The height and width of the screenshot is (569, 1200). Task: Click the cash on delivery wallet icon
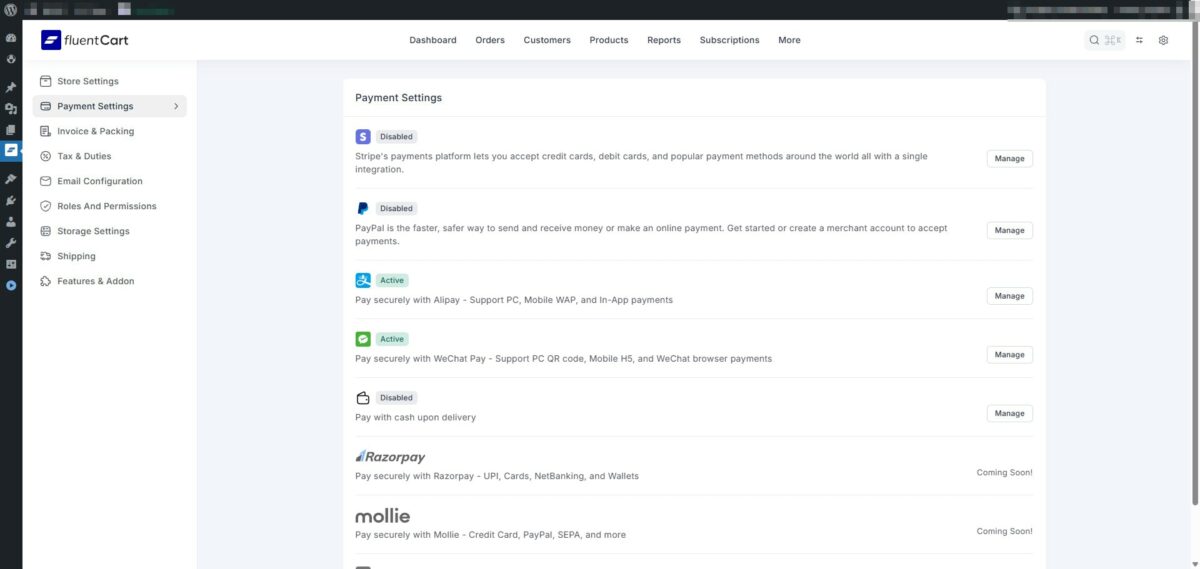[363, 398]
